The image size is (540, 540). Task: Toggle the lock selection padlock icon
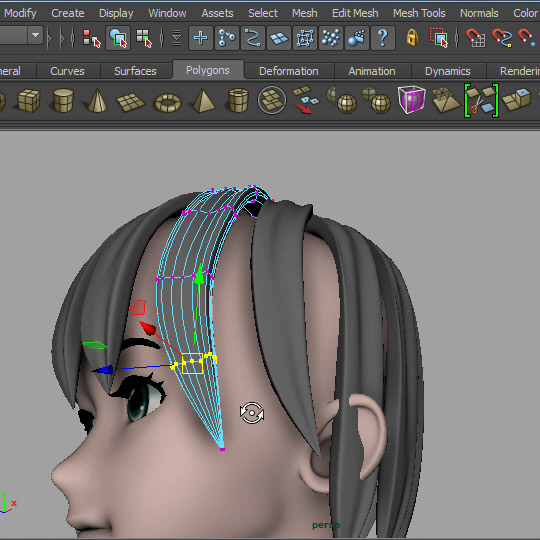(412, 38)
